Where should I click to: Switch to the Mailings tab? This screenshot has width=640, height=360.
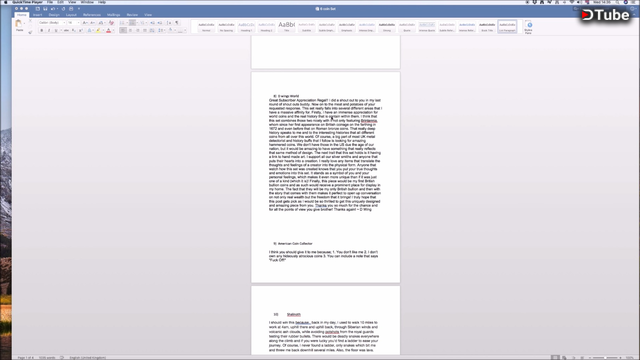(113, 15)
